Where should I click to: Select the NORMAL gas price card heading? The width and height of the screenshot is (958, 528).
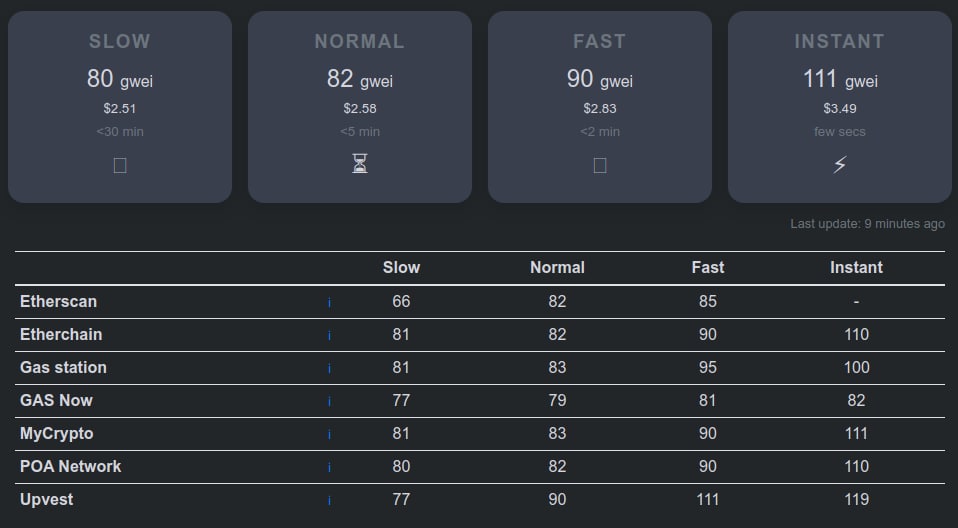(360, 41)
